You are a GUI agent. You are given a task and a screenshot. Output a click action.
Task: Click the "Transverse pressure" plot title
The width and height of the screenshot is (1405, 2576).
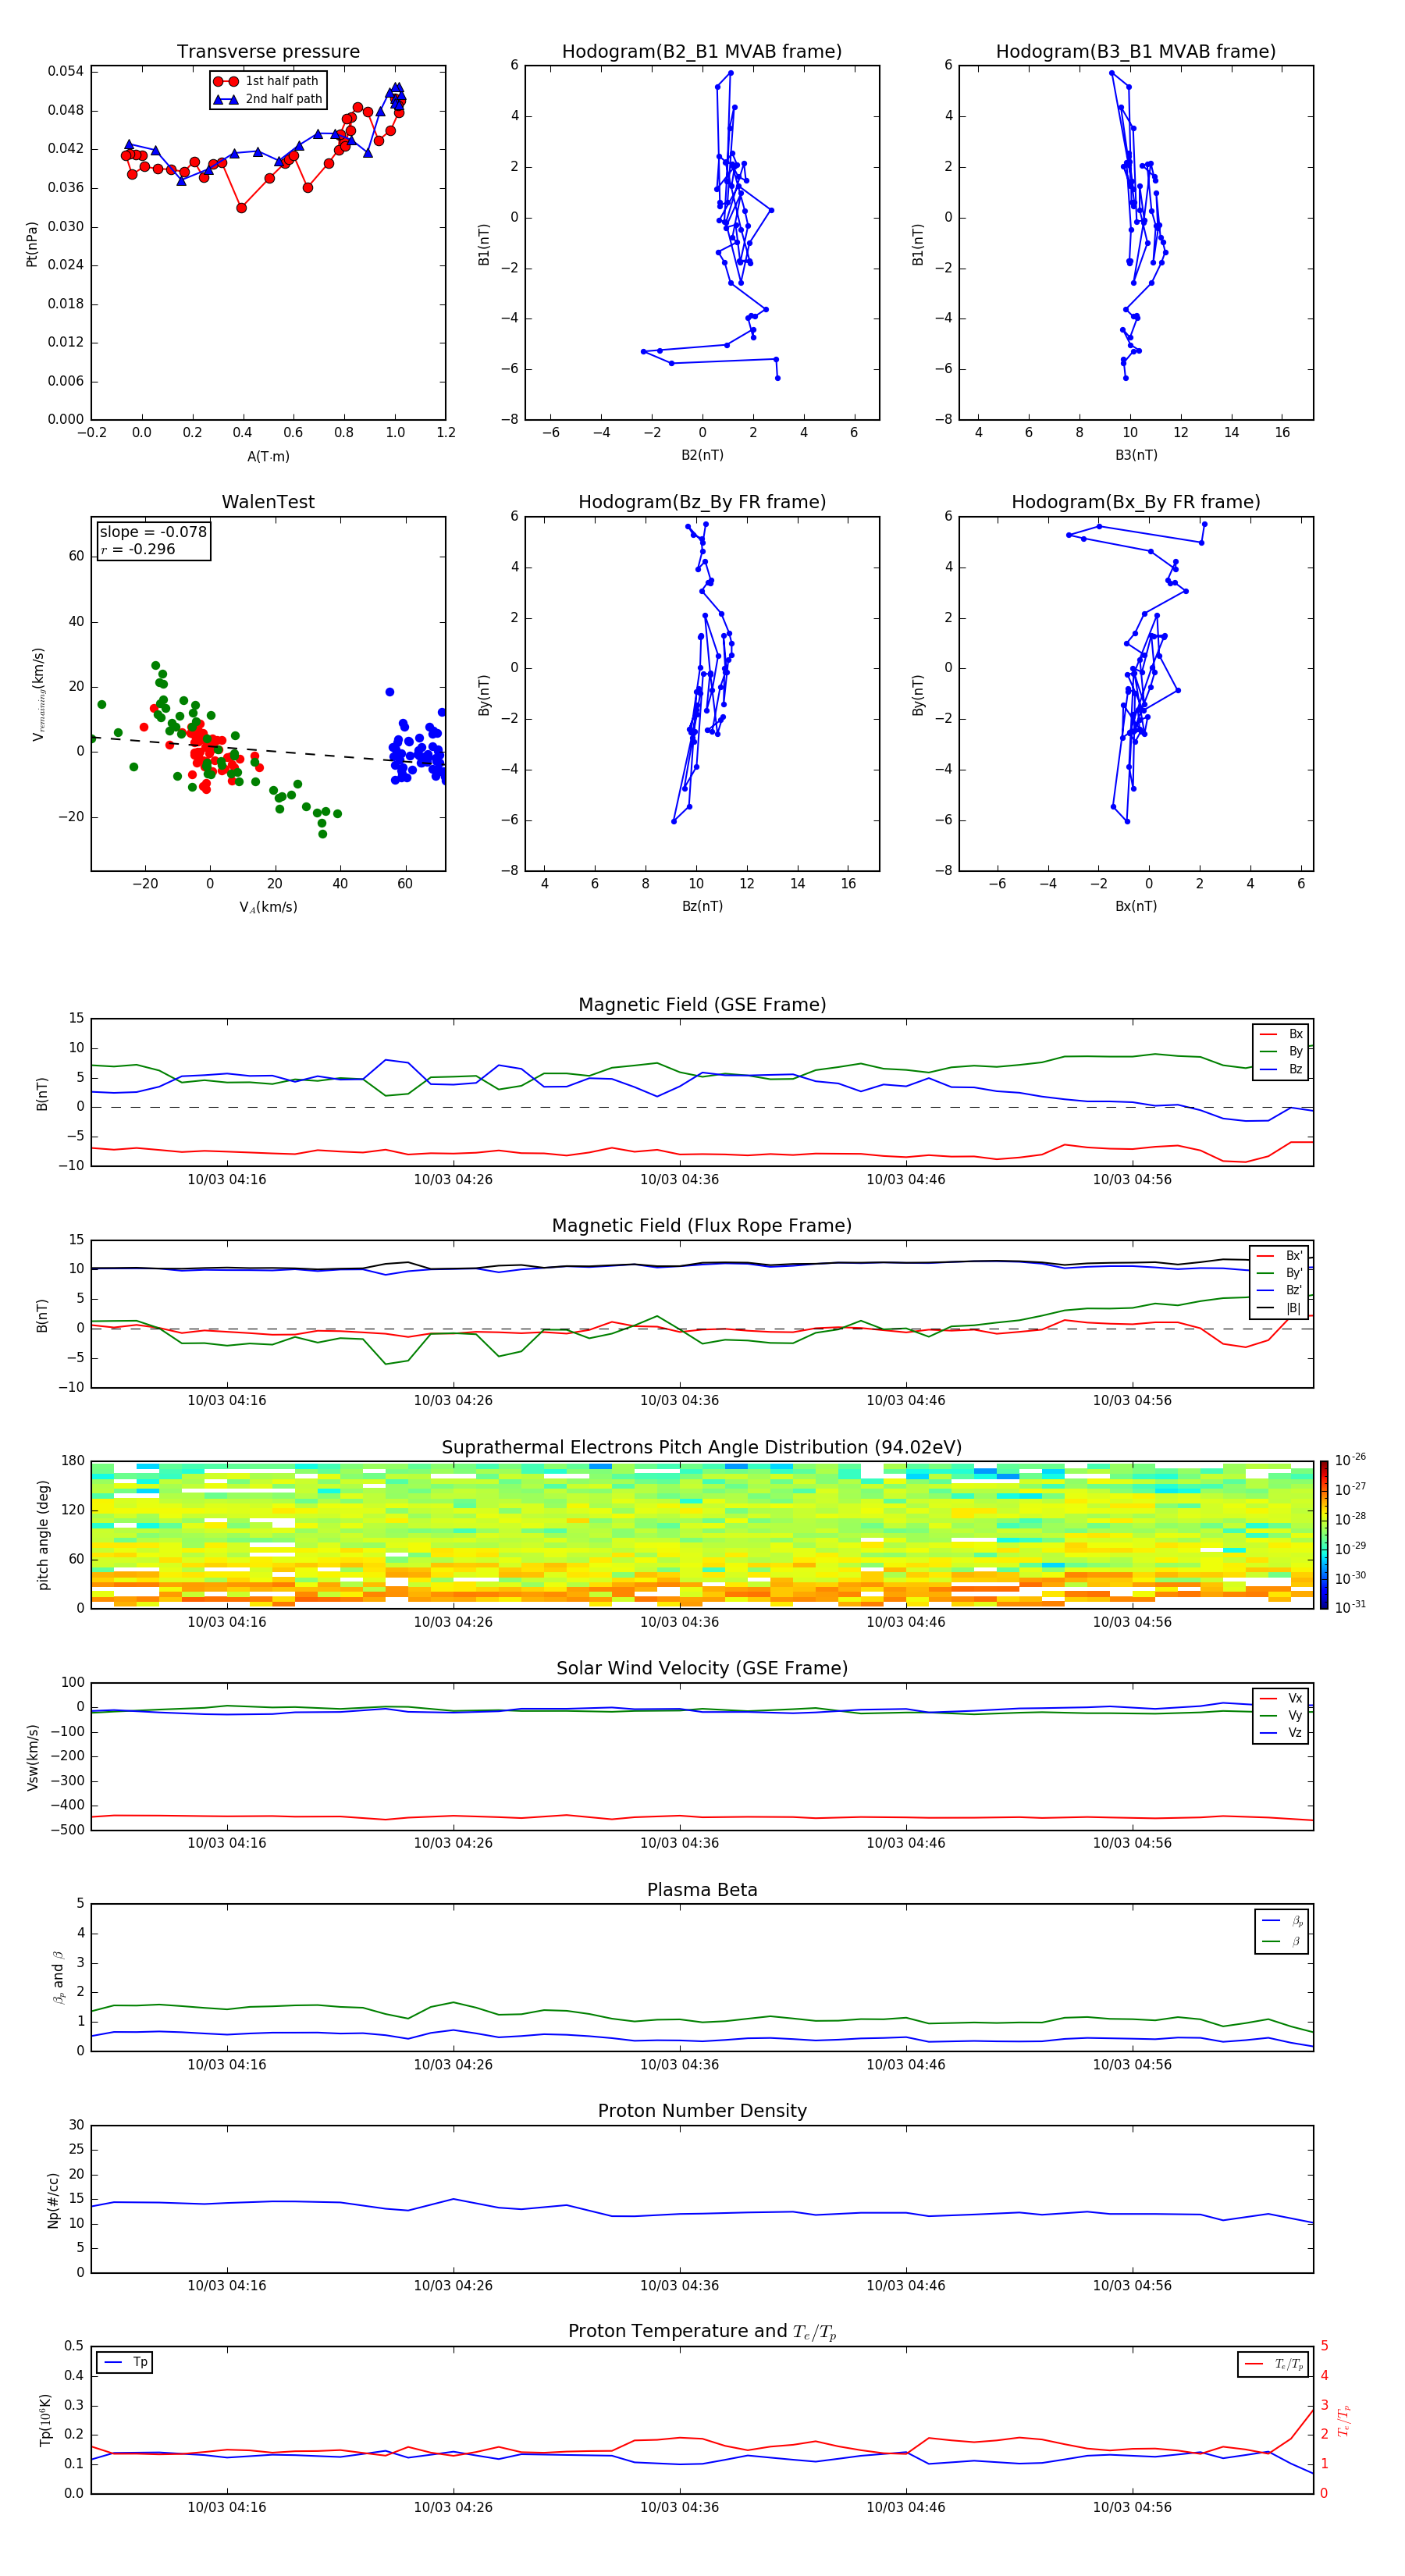click(x=268, y=52)
